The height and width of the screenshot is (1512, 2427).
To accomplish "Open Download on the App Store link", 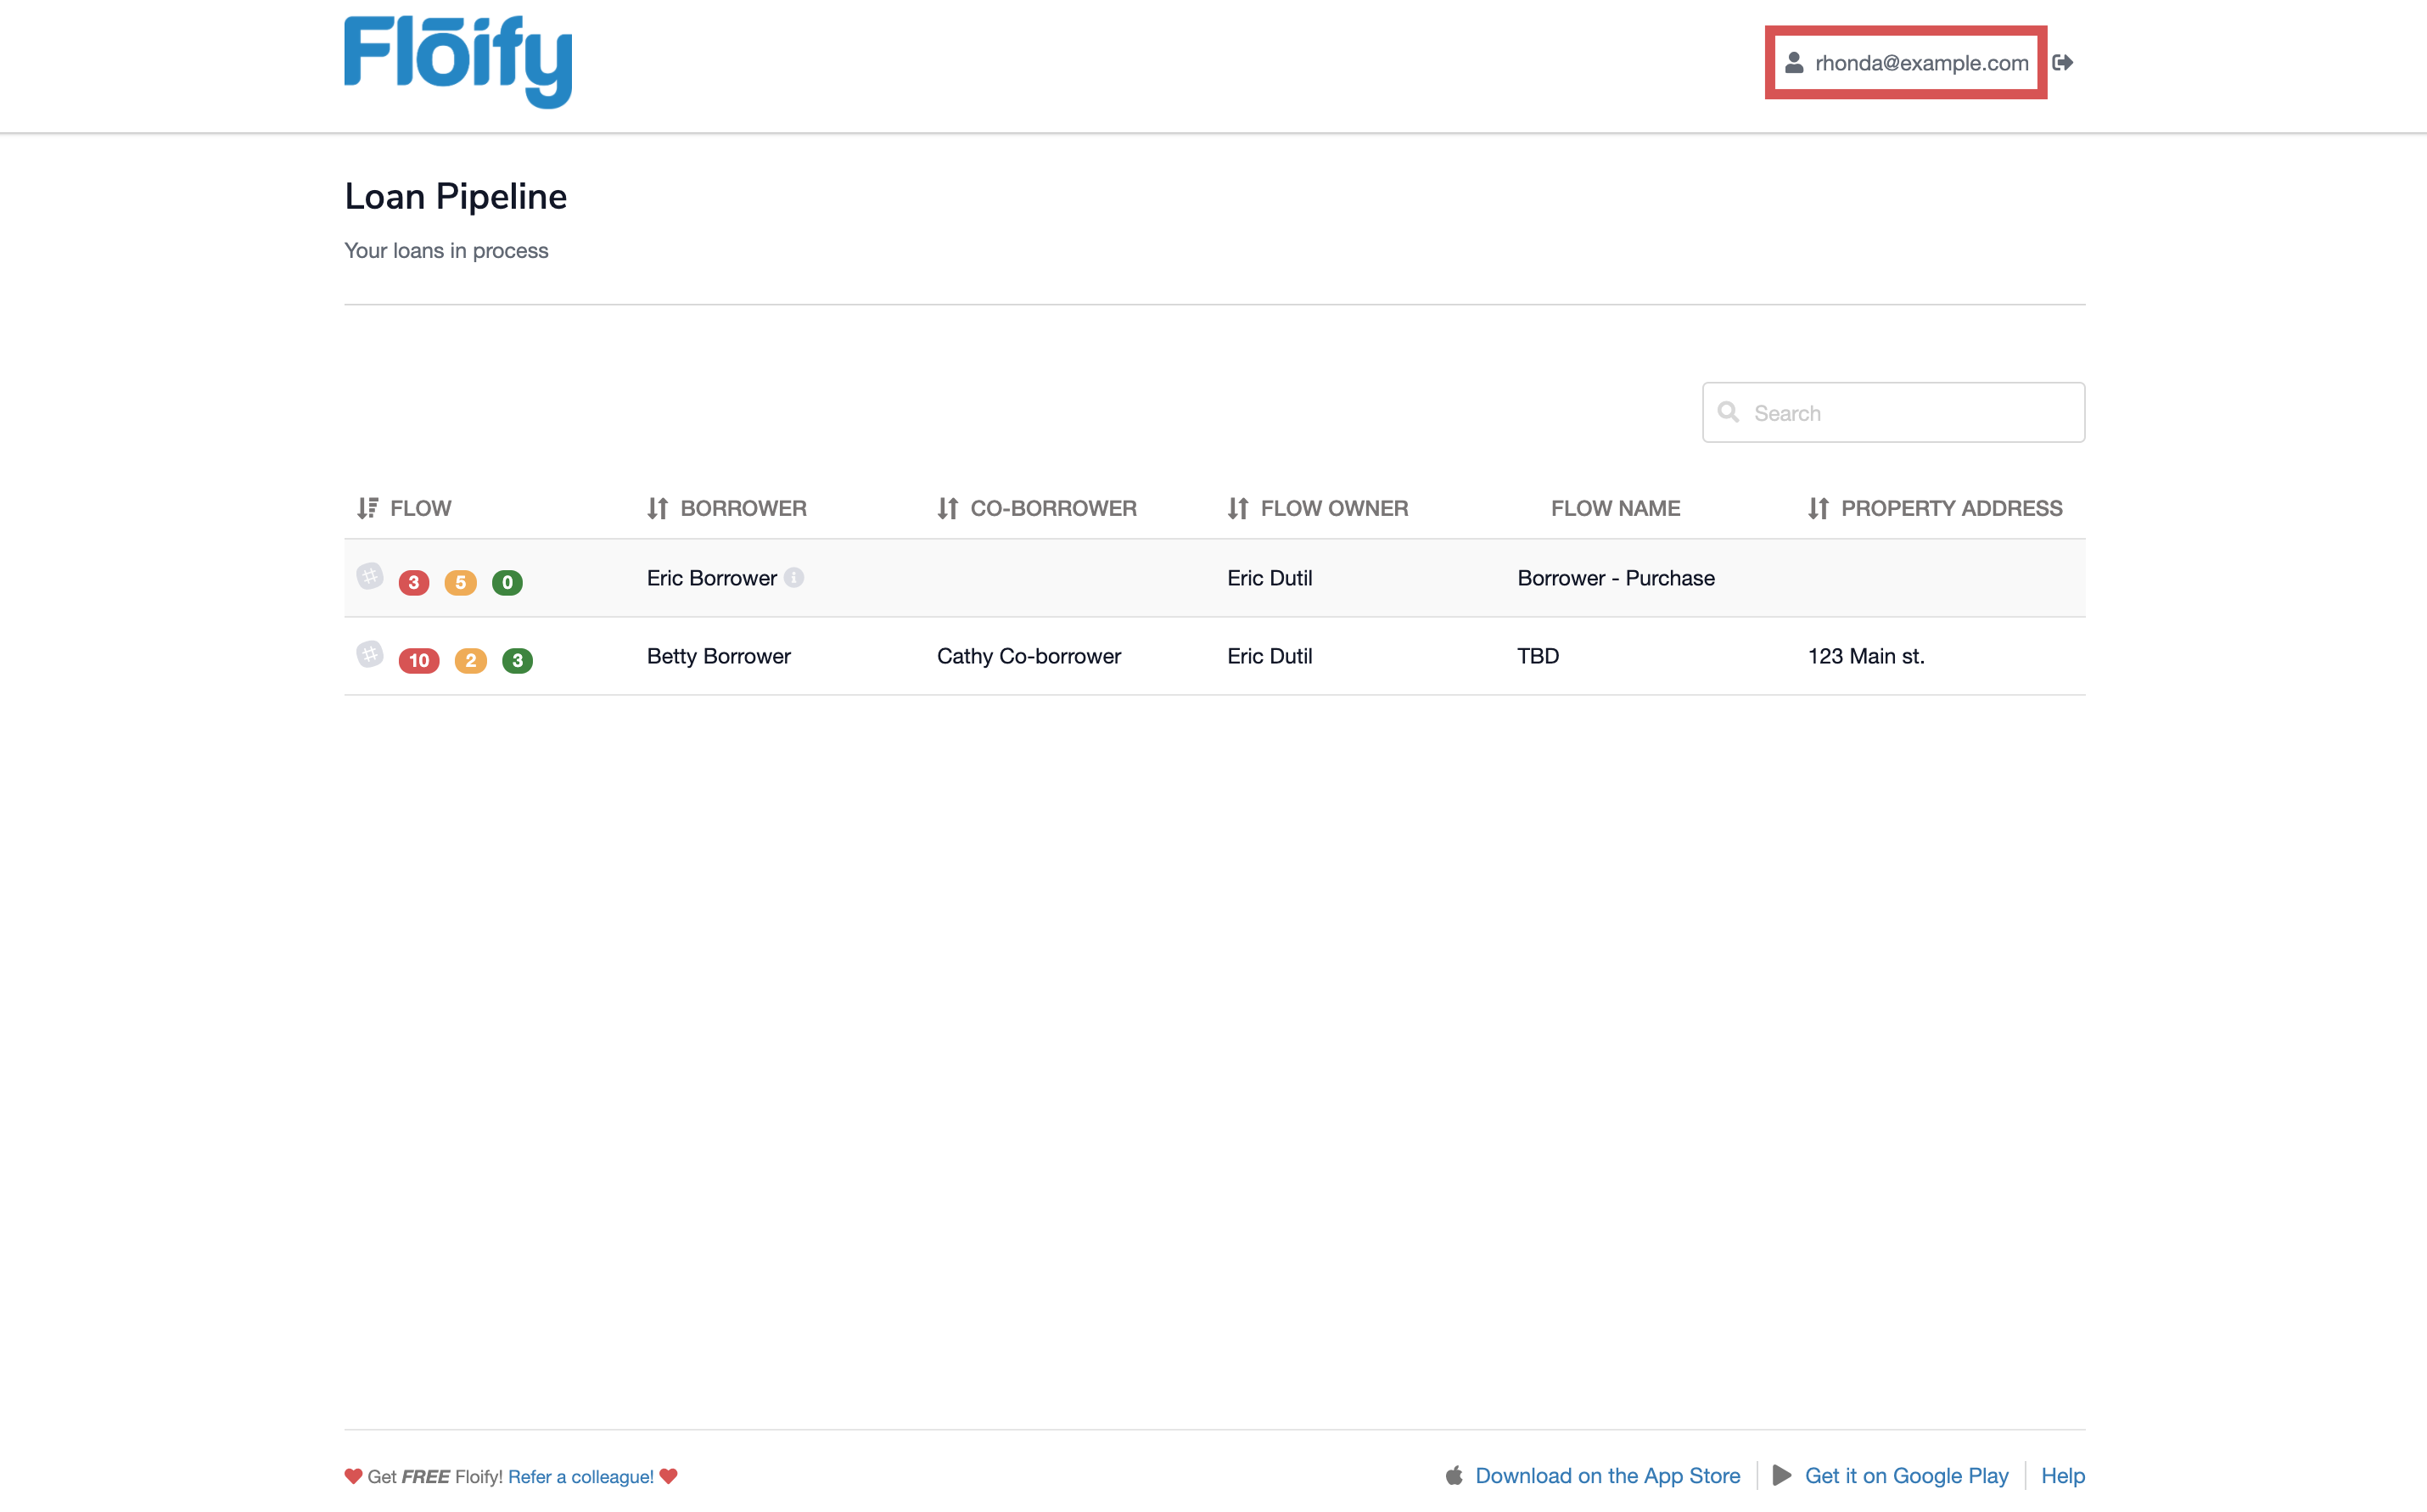I will click(1607, 1475).
